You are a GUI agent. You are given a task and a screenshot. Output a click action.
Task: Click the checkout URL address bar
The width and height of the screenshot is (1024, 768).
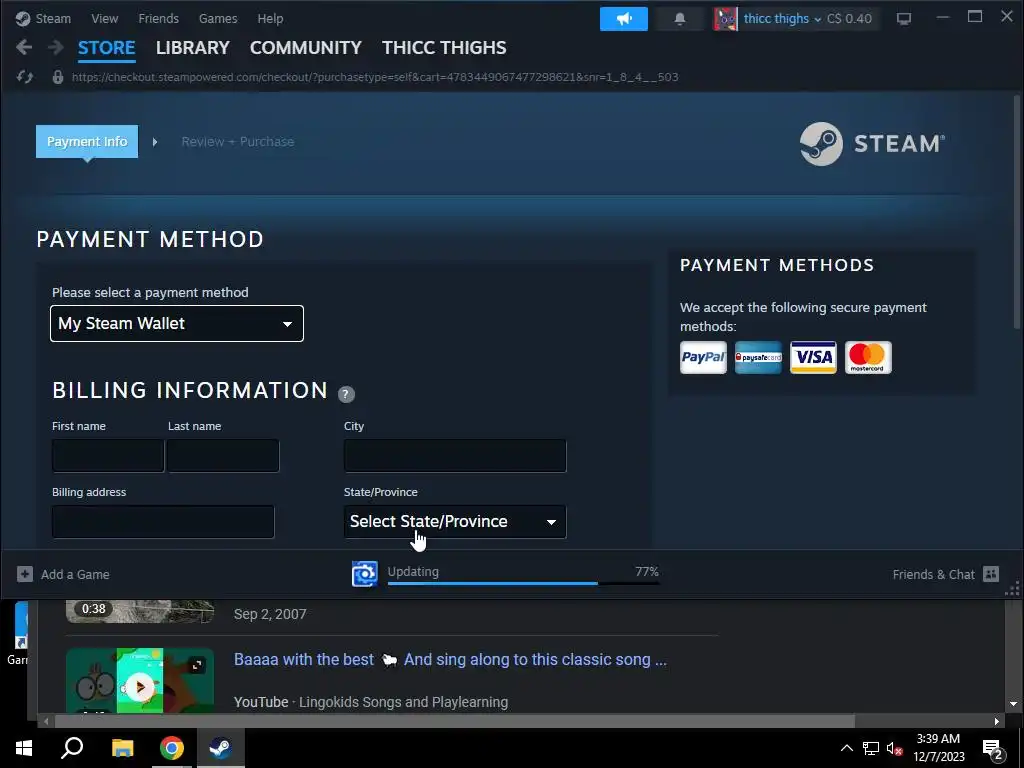(375, 77)
